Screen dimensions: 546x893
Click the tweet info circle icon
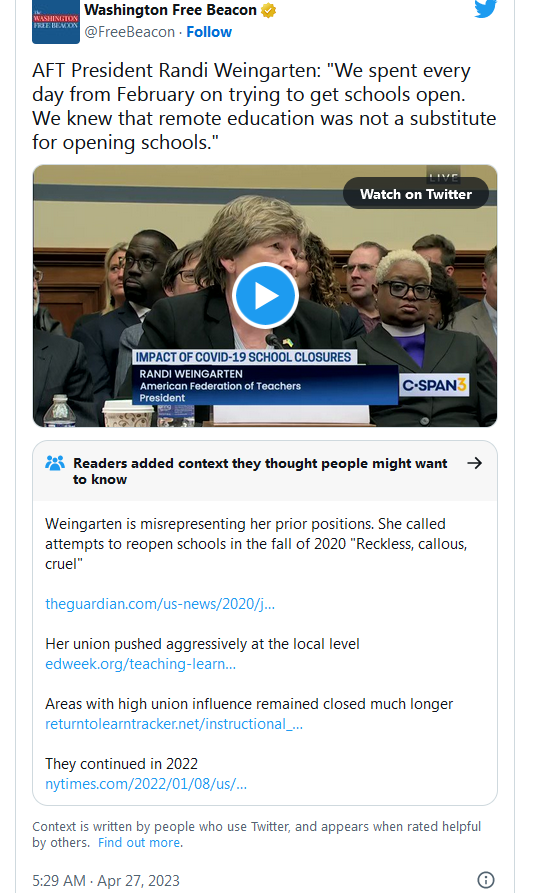486,880
